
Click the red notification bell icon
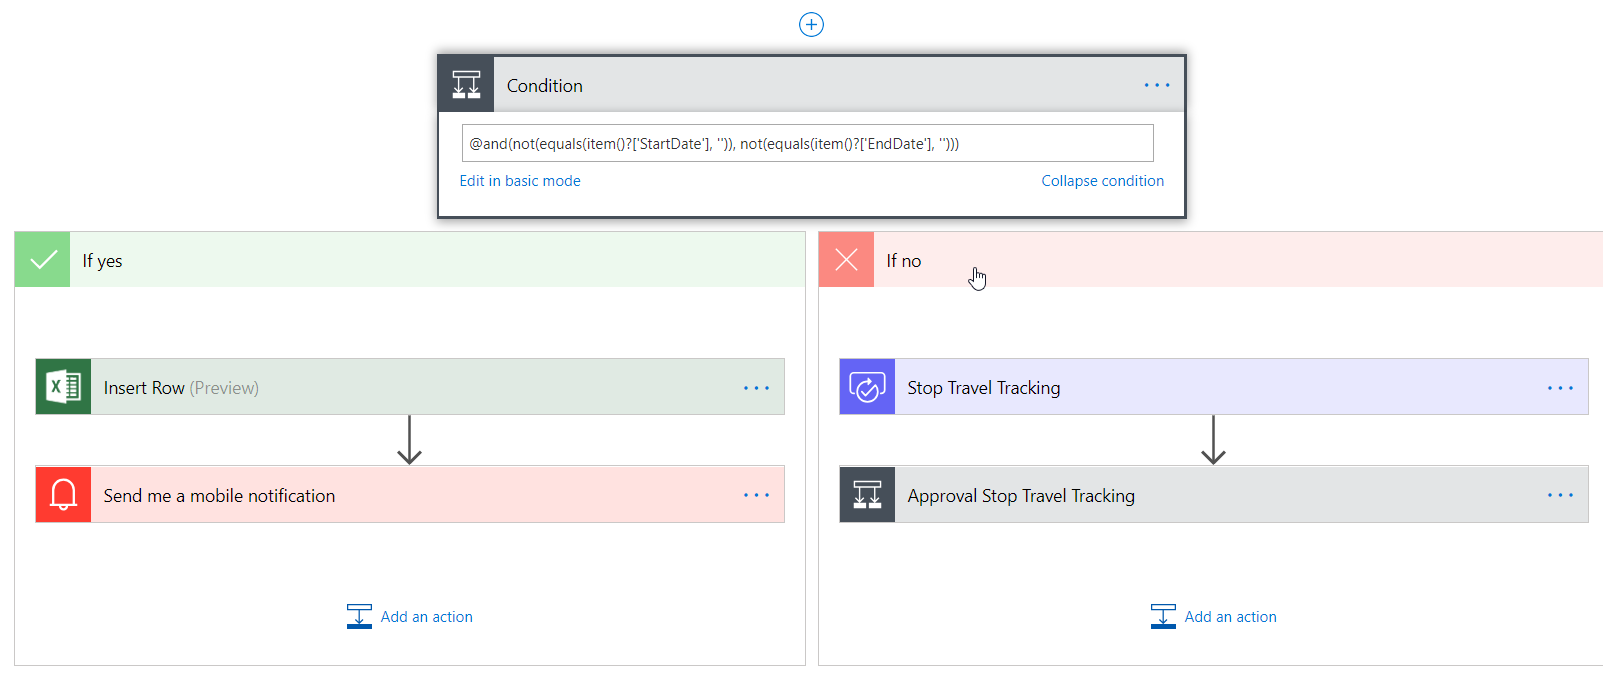[x=63, y=495]
